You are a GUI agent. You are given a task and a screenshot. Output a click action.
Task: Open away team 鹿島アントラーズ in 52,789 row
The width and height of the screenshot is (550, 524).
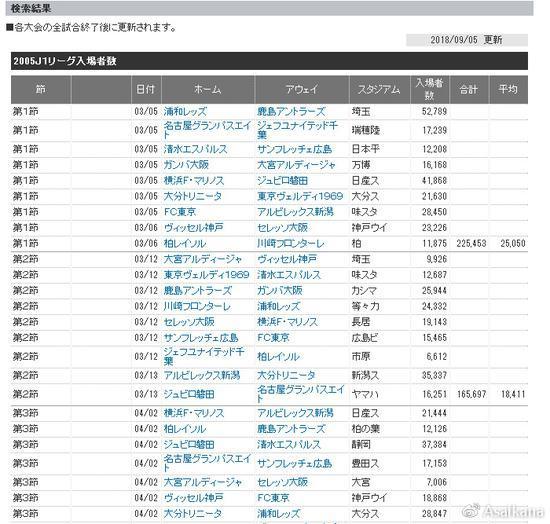[x=291, y=112]
